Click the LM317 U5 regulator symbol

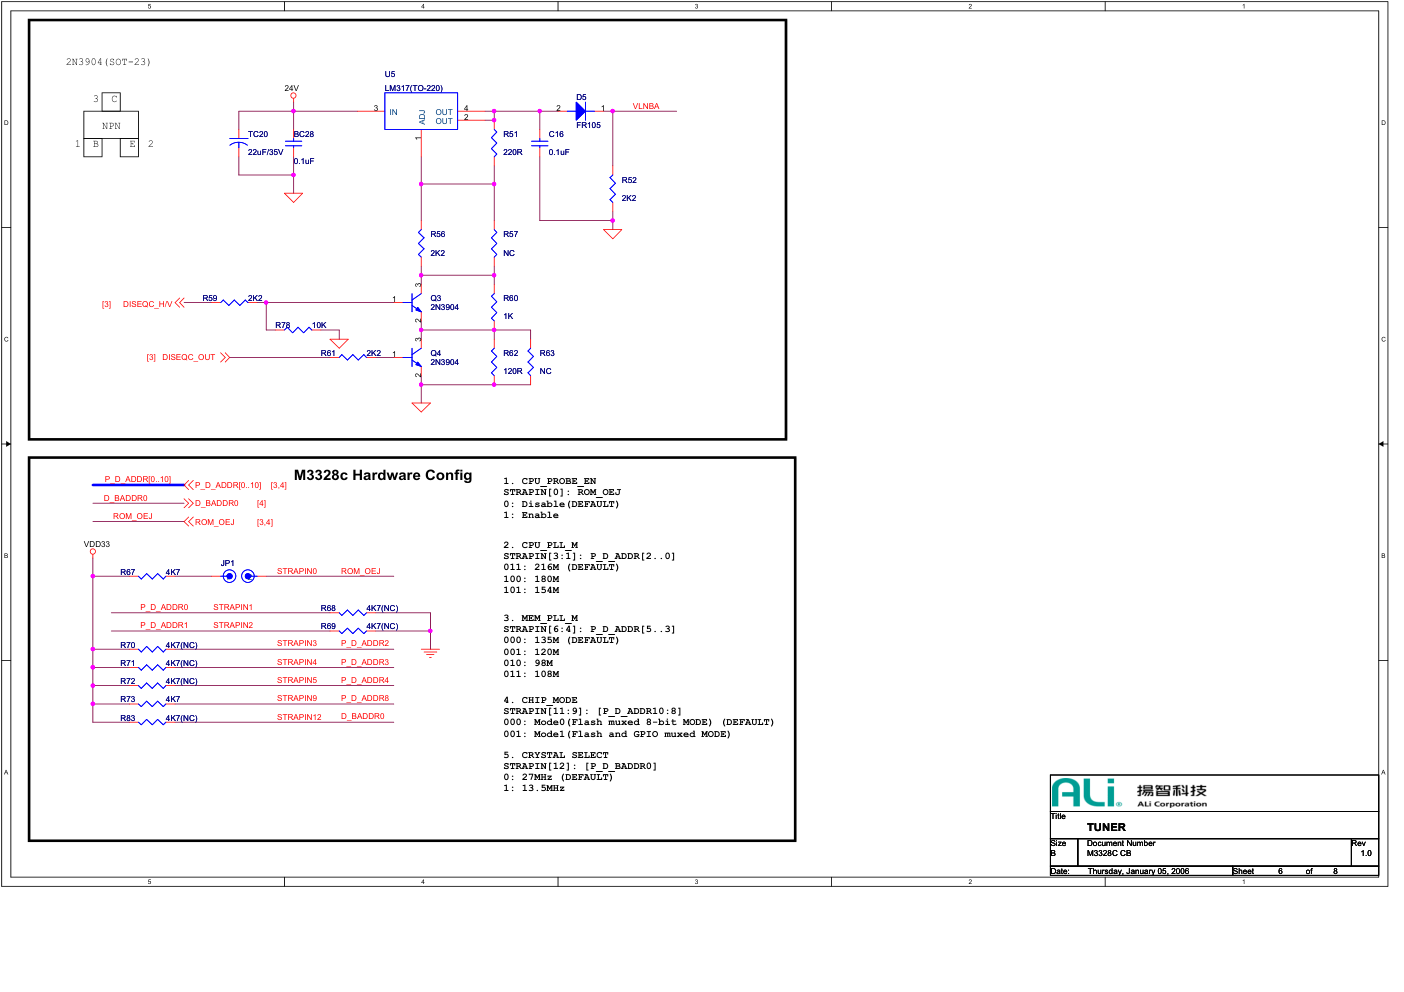[421, 111]
